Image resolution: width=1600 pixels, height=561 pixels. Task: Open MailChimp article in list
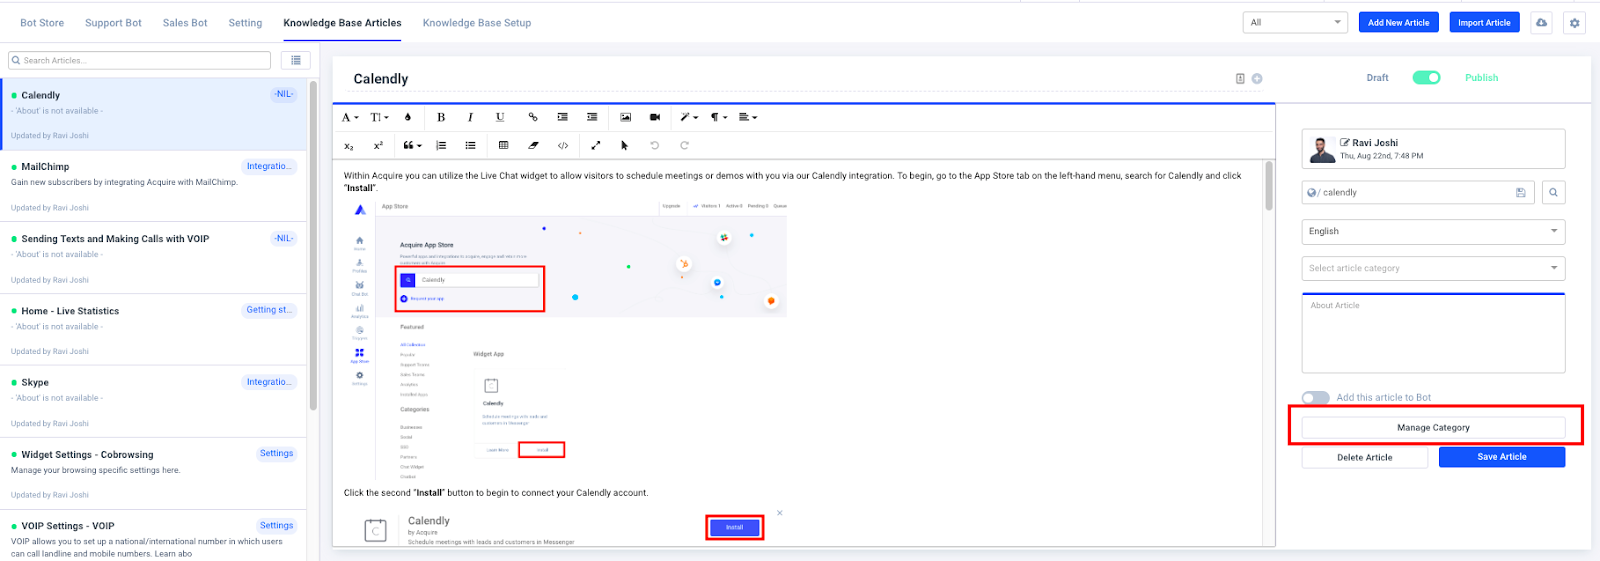(154, 186)
